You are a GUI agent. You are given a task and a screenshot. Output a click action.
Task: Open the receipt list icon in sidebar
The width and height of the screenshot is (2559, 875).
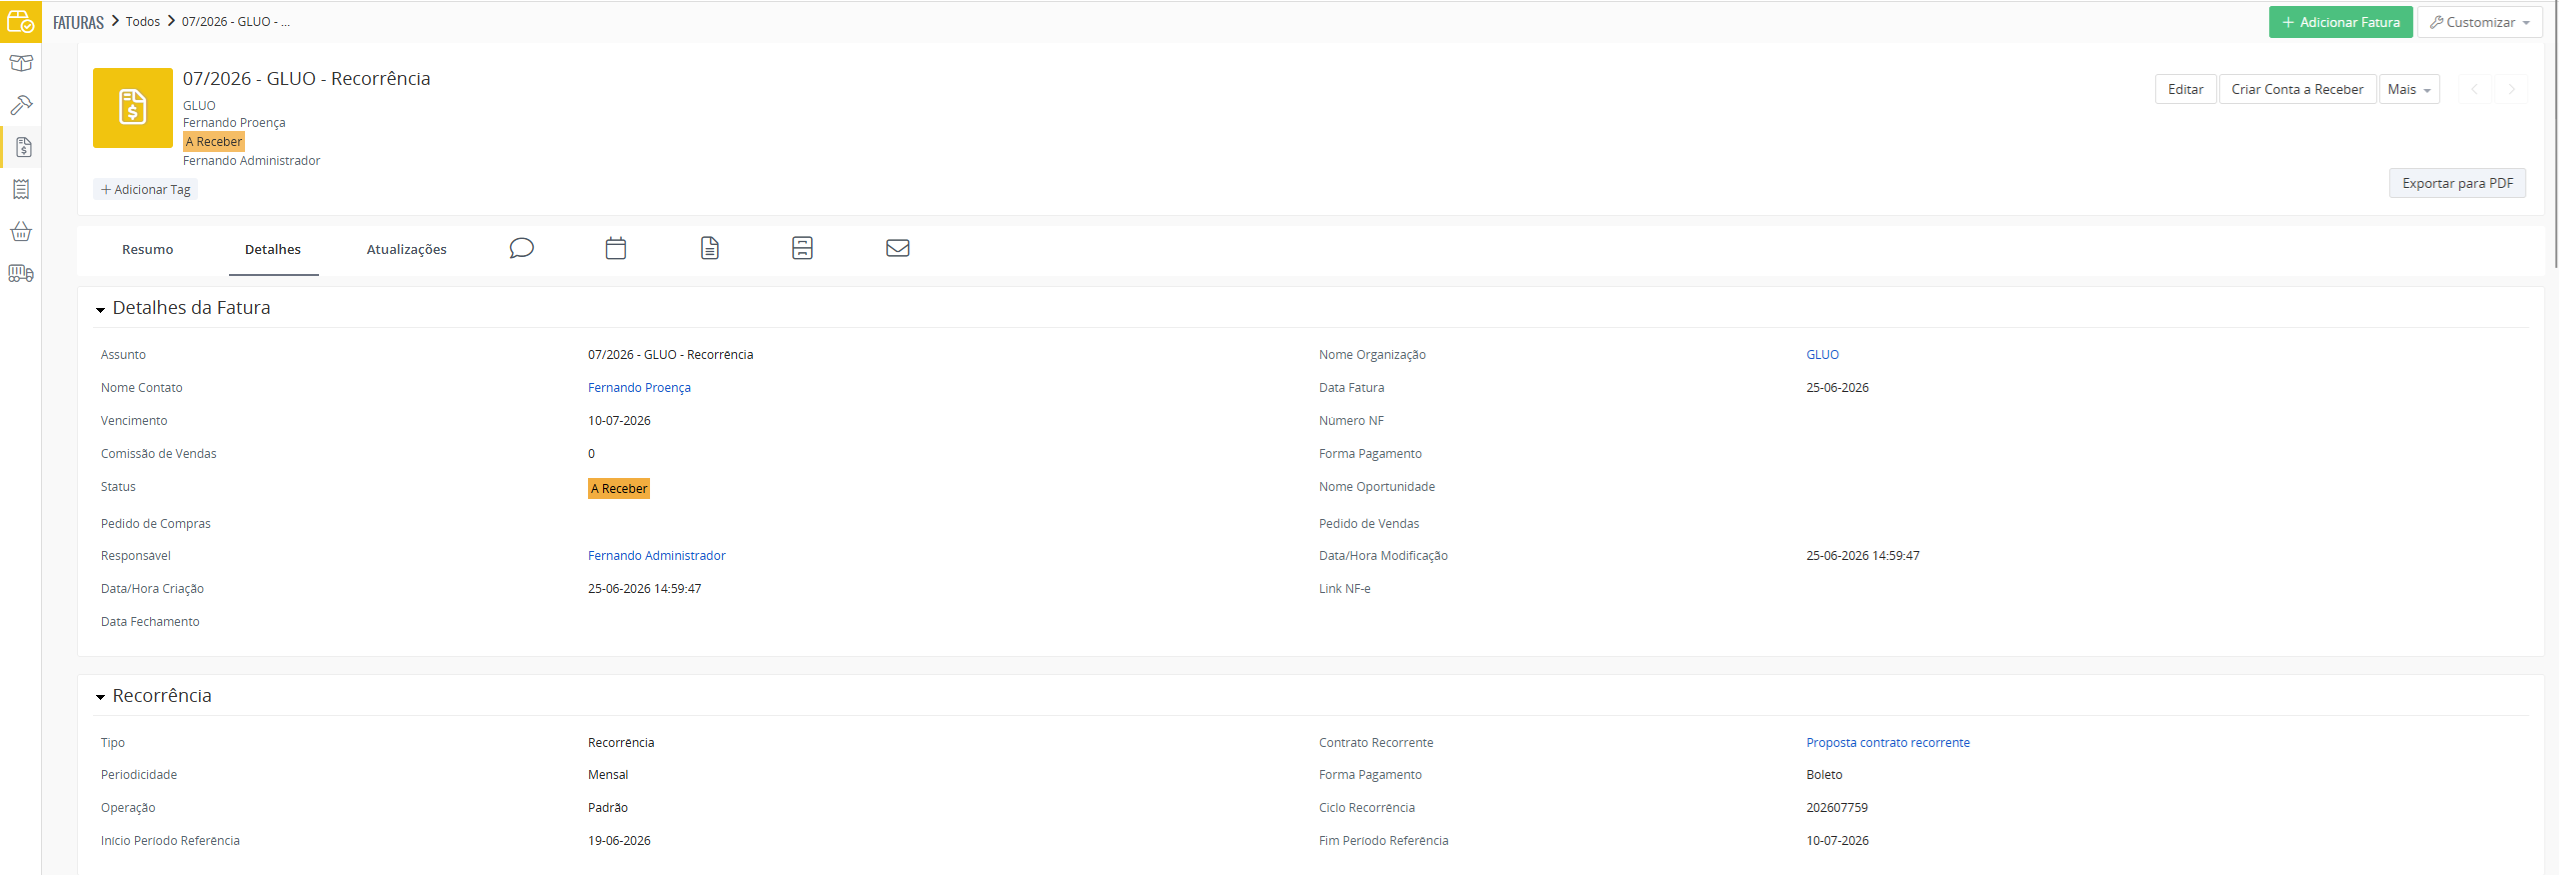pyautogui.click(x=21, y=189)
